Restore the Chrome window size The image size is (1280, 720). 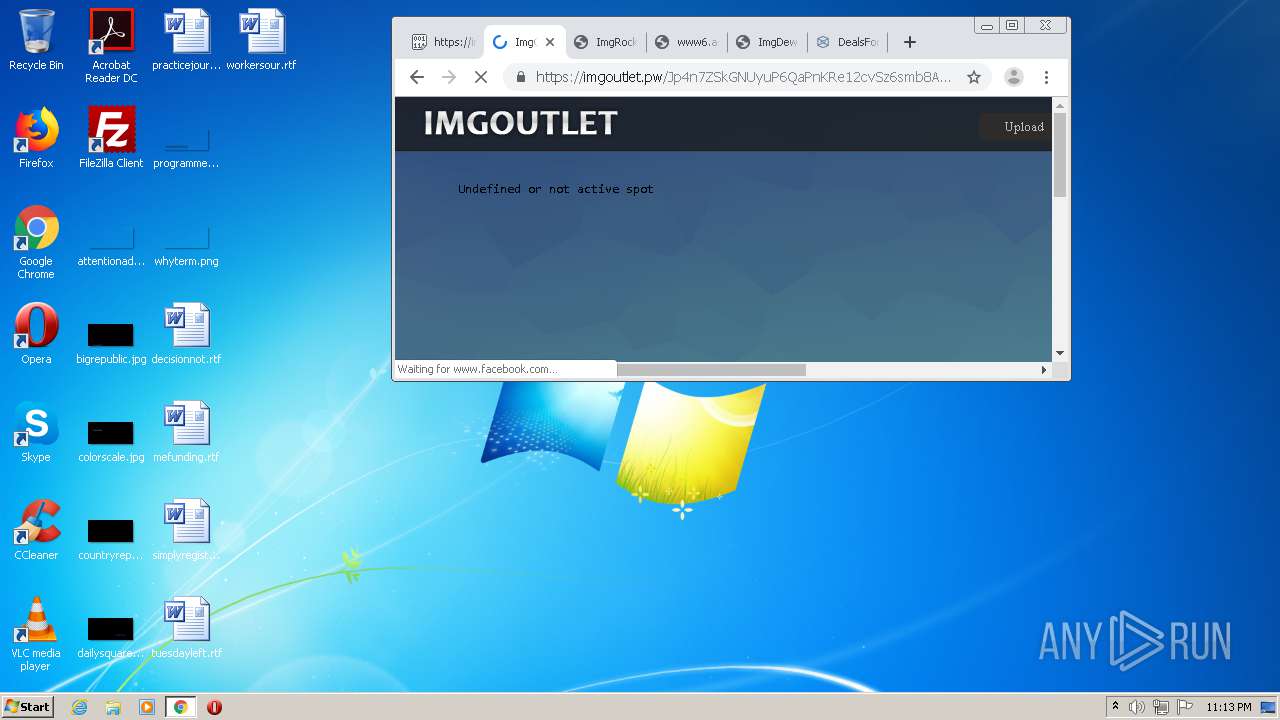pyautogui.click(x=1012, y=25)
